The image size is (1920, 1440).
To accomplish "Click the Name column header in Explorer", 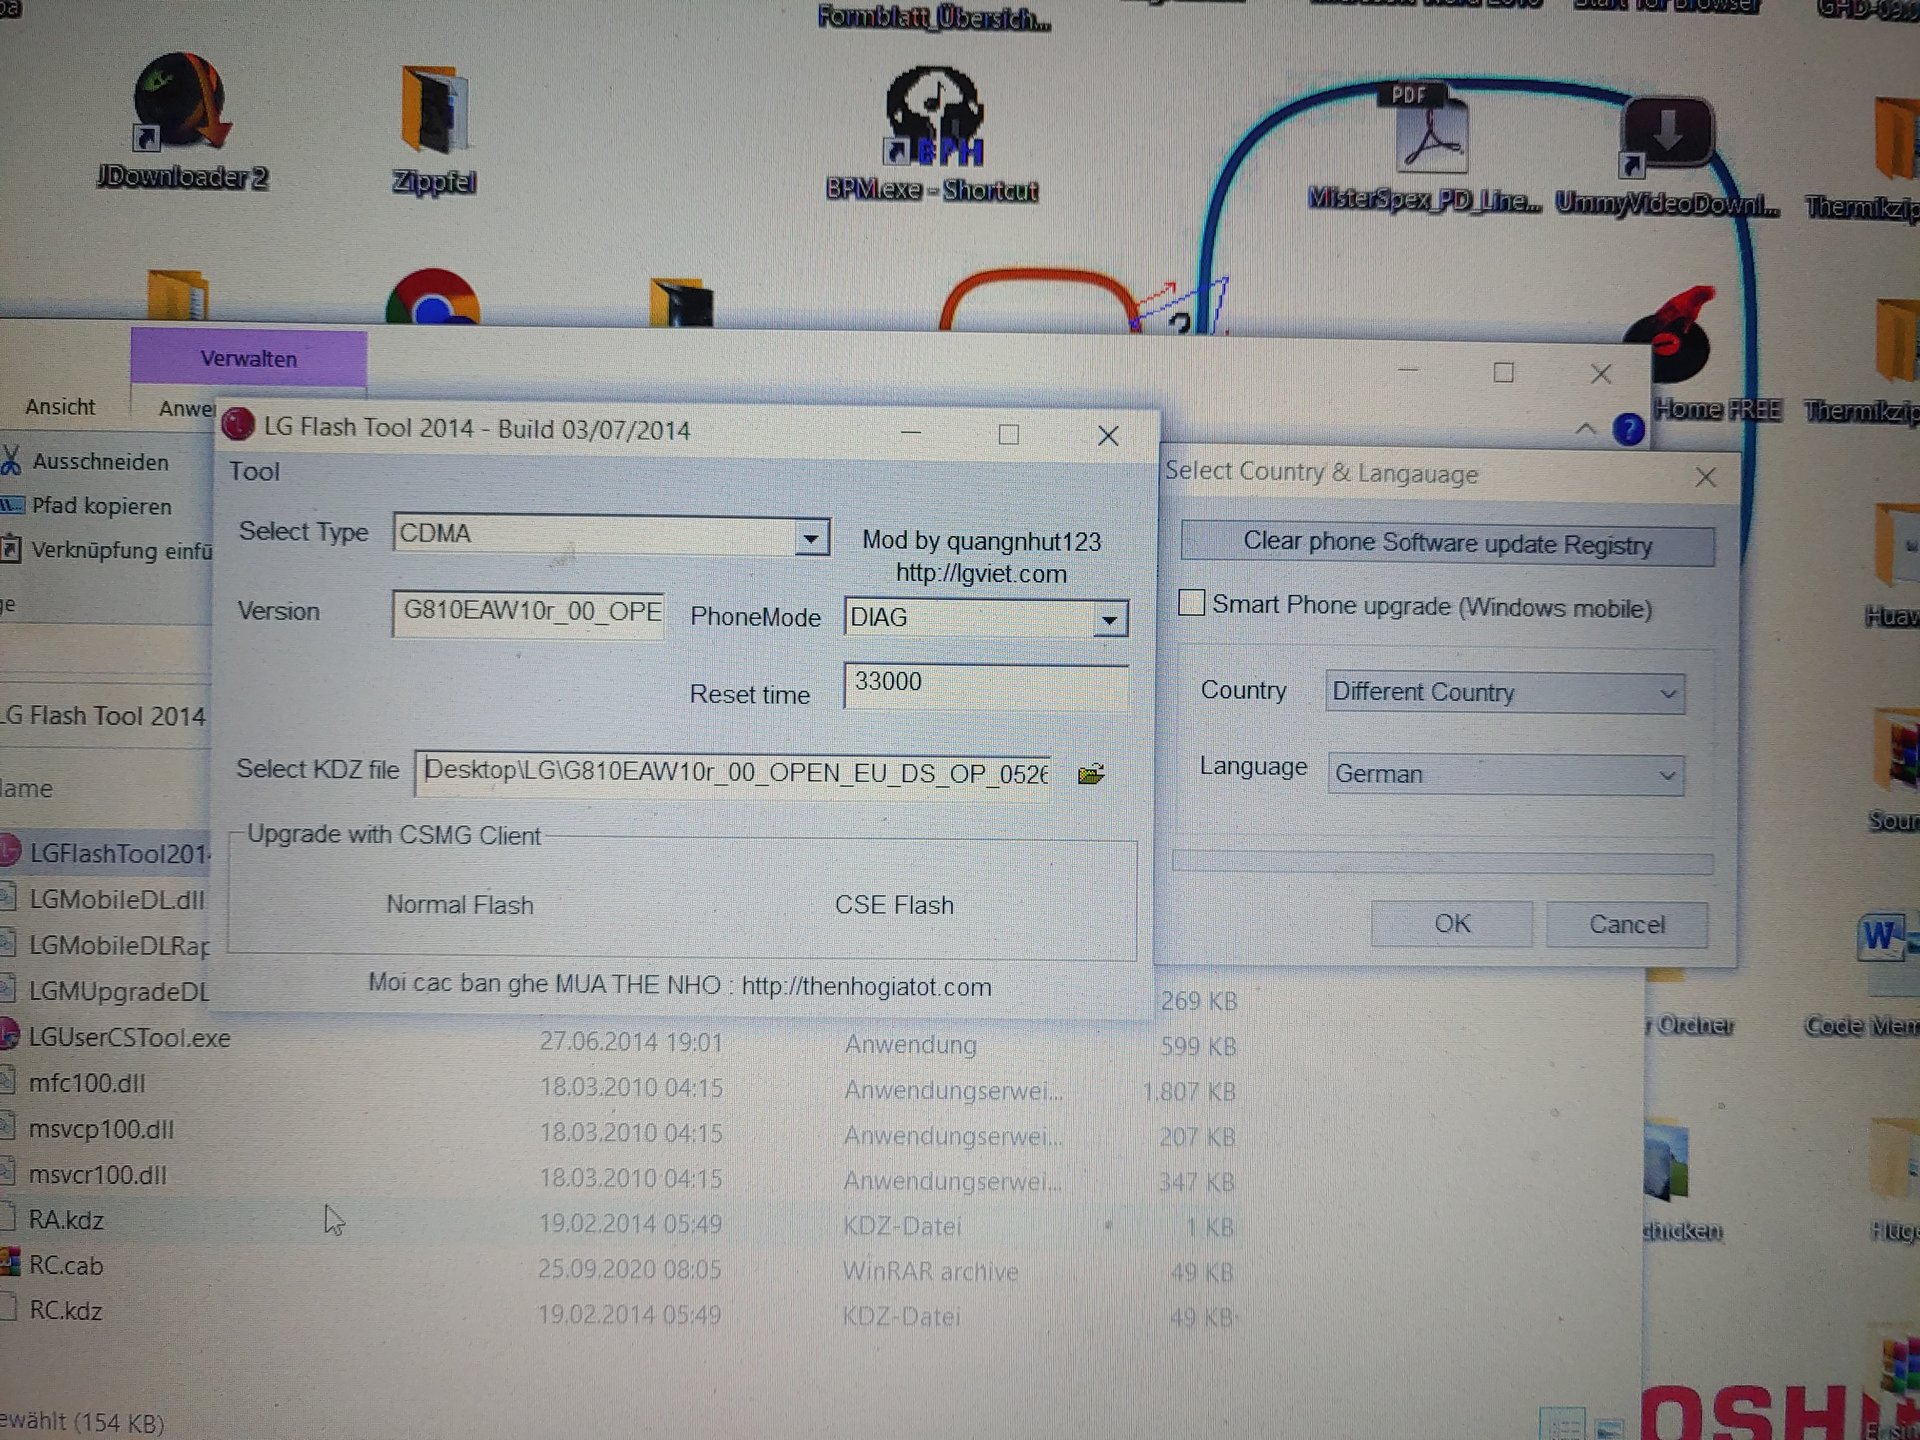I will 28,788.
